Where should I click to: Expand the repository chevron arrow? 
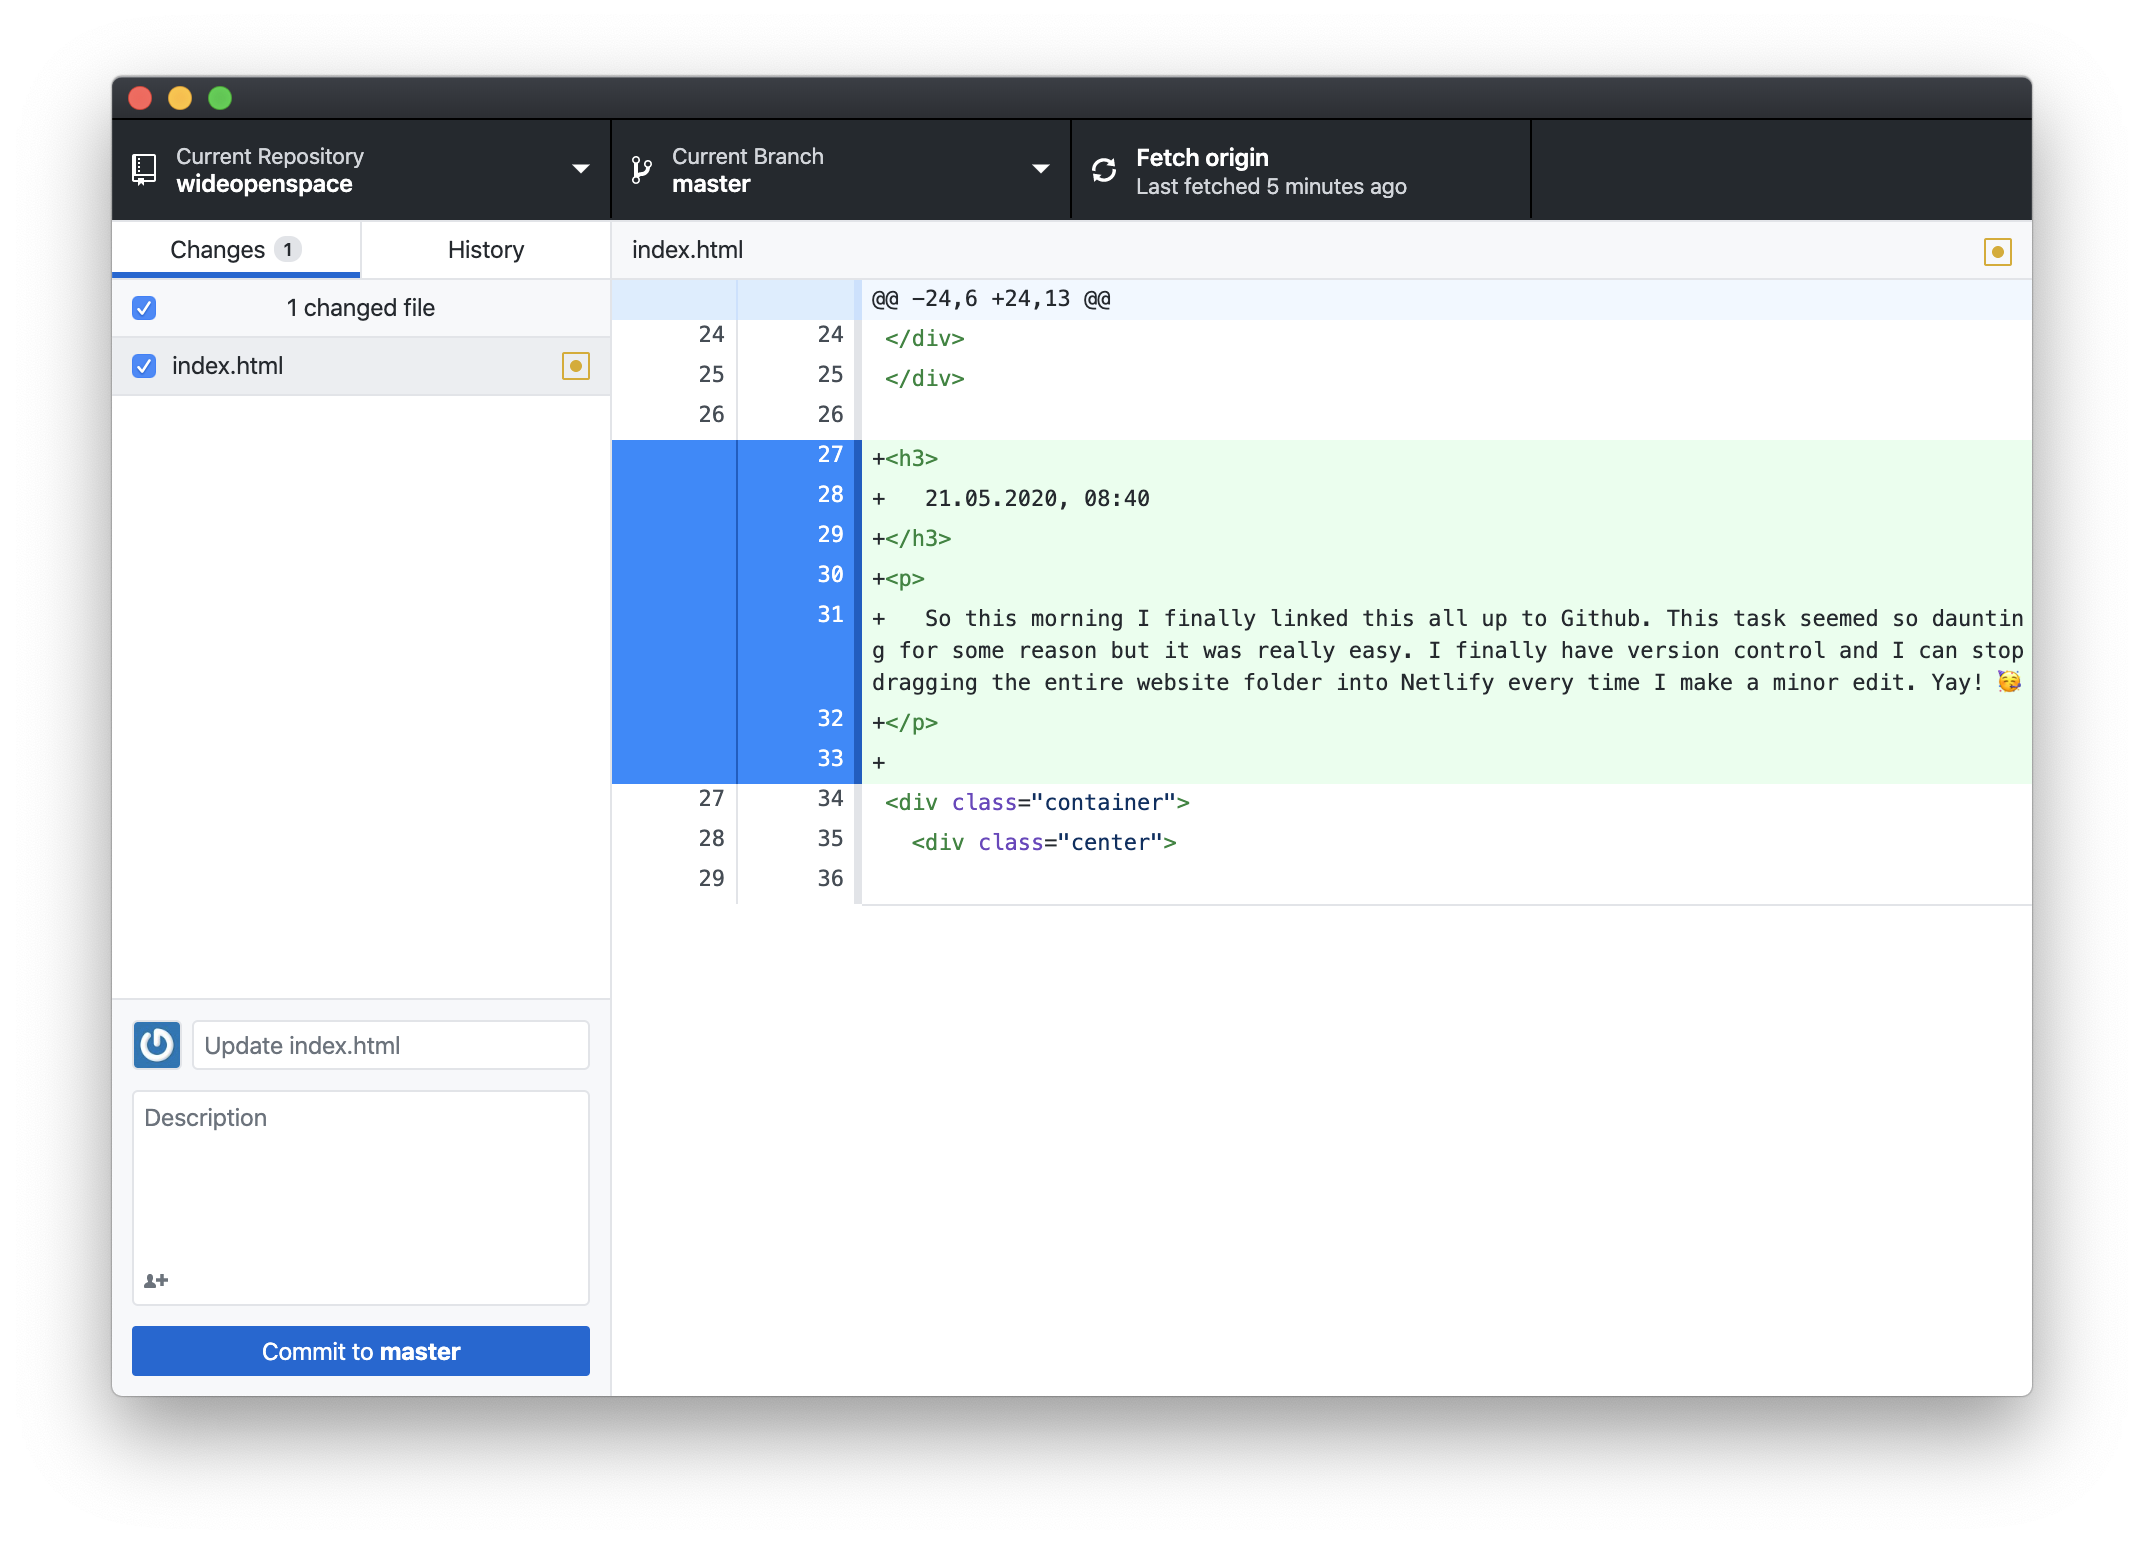click(x=581, y=169)
